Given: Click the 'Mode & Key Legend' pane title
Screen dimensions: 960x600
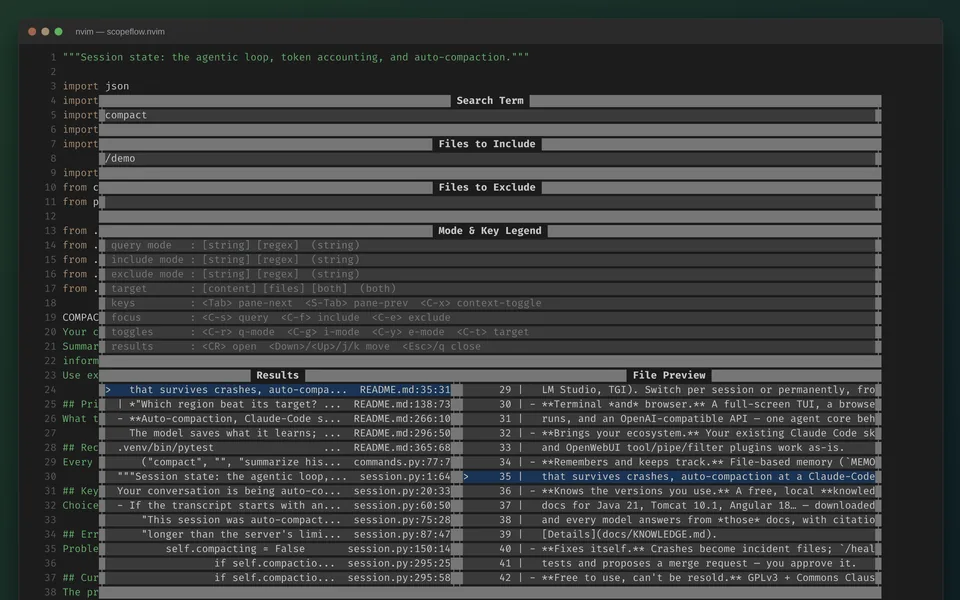Looking at the screenshot, I should [490, 231].
